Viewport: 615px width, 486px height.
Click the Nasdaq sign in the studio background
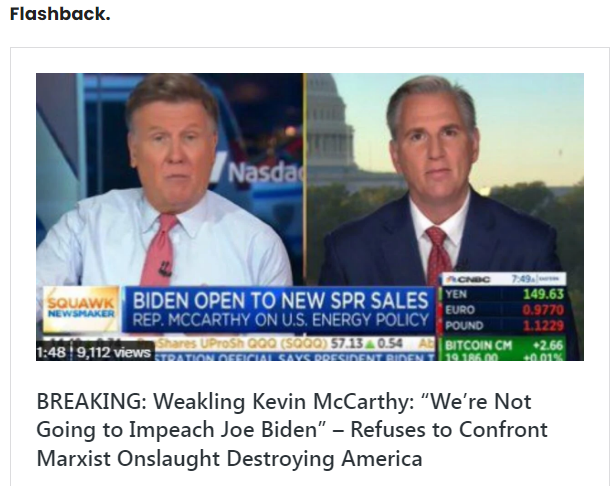[x=265, y=173]
